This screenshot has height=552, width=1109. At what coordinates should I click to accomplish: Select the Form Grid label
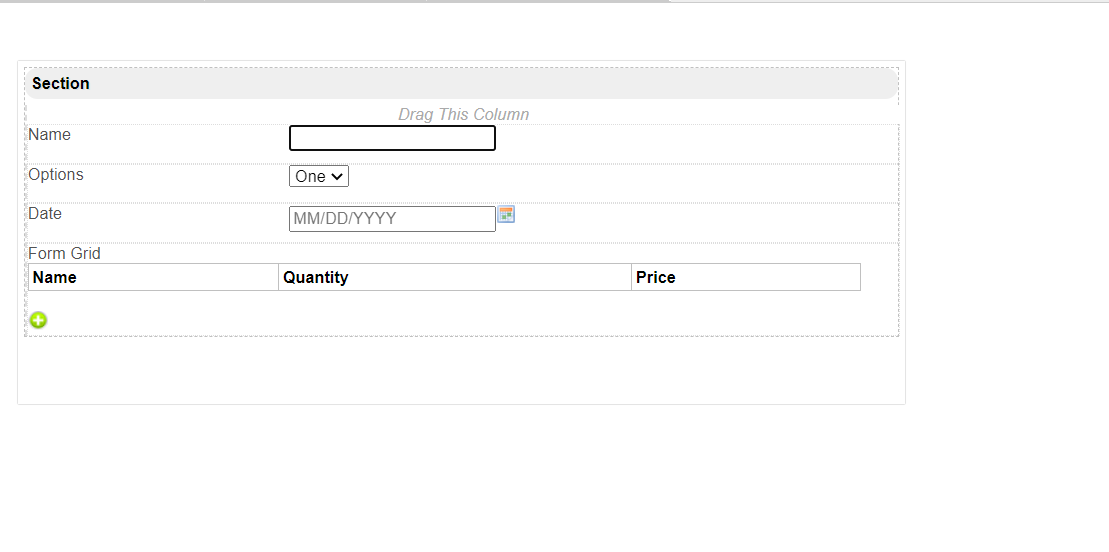pos(64,254)
